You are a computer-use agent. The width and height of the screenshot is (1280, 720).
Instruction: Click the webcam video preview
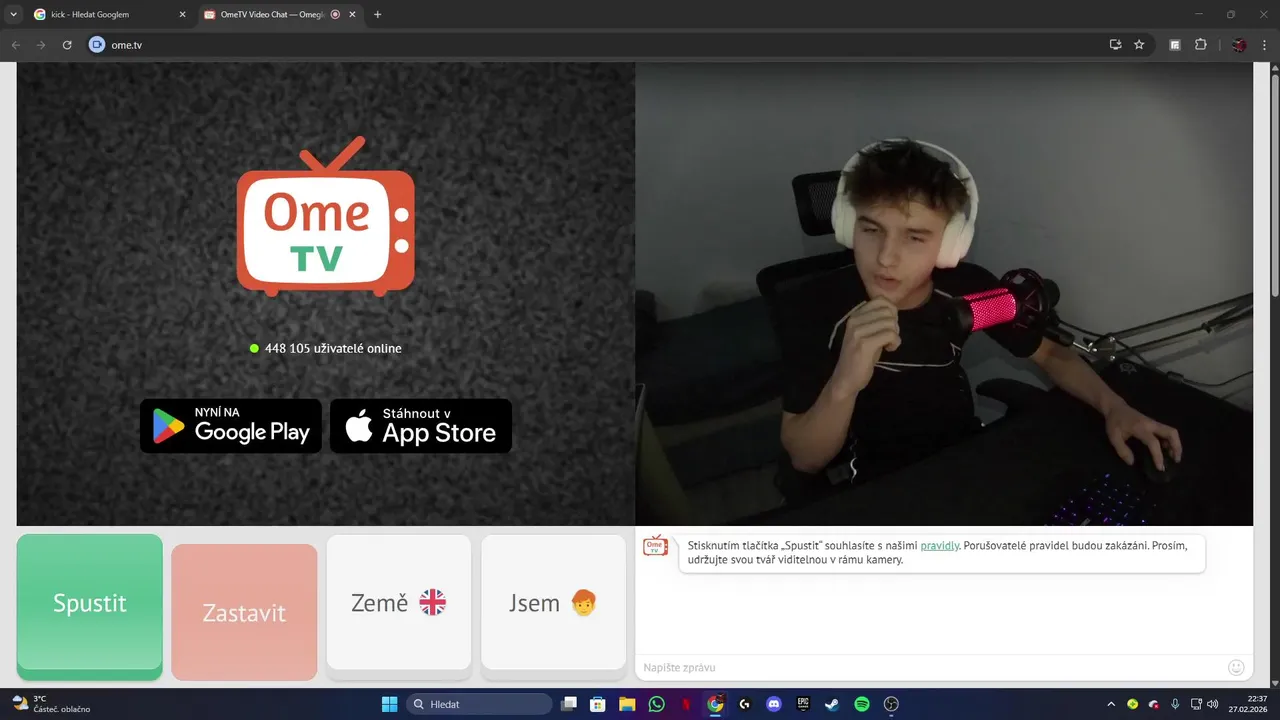(944, 294)
